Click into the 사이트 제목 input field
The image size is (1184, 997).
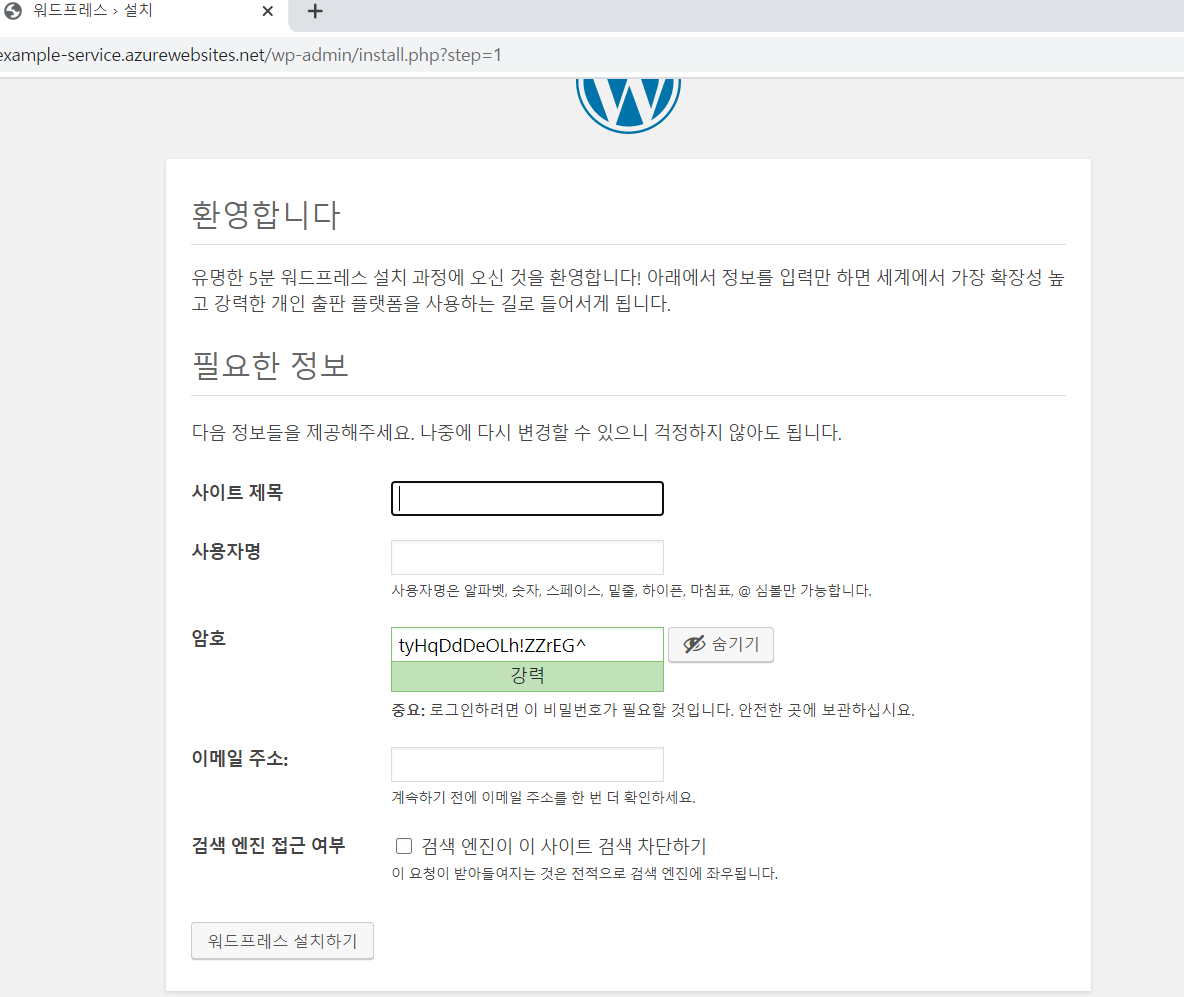[x=527, y=498]
